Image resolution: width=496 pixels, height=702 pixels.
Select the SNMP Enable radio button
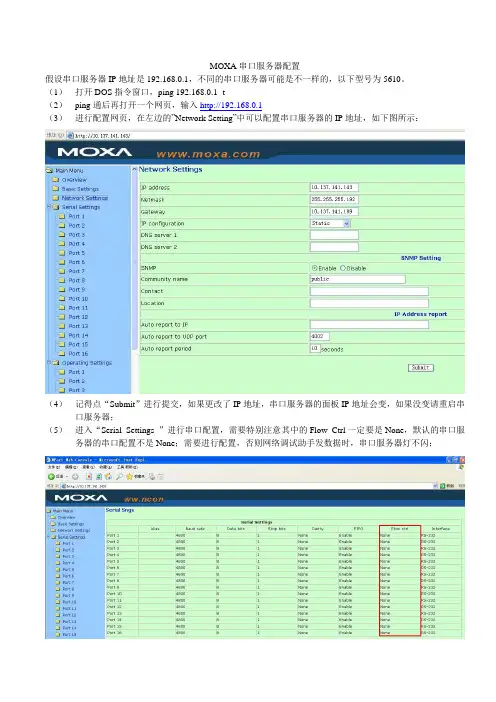point(315,268)
